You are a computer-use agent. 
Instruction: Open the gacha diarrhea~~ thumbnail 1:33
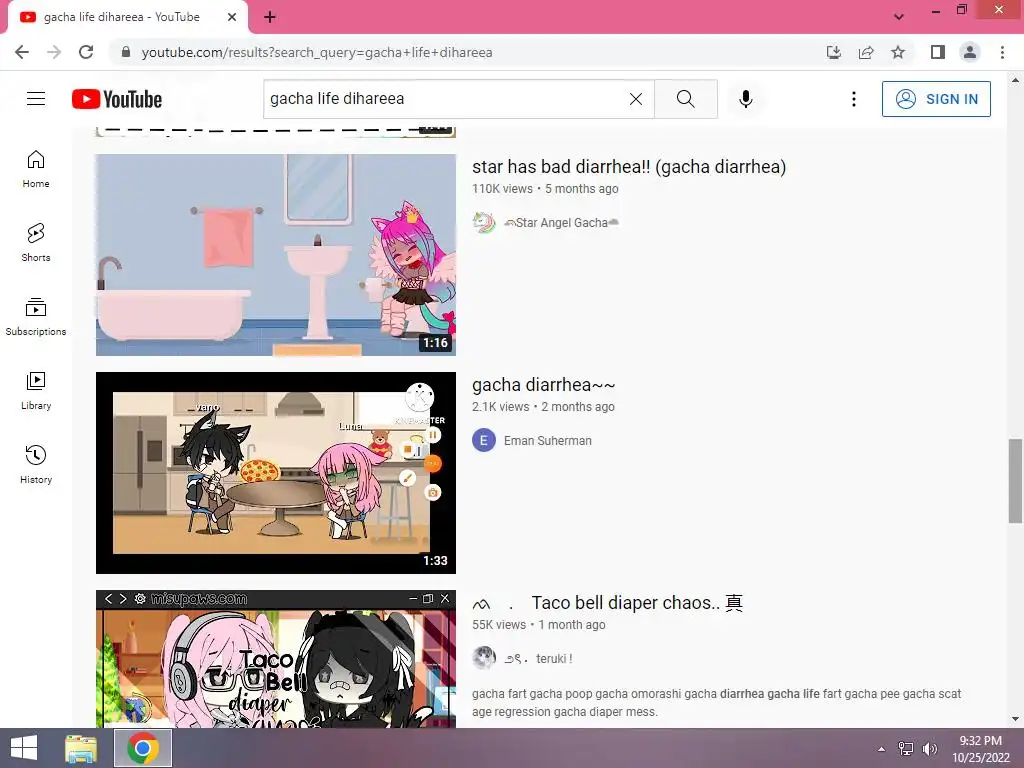(x=276, y=473)
